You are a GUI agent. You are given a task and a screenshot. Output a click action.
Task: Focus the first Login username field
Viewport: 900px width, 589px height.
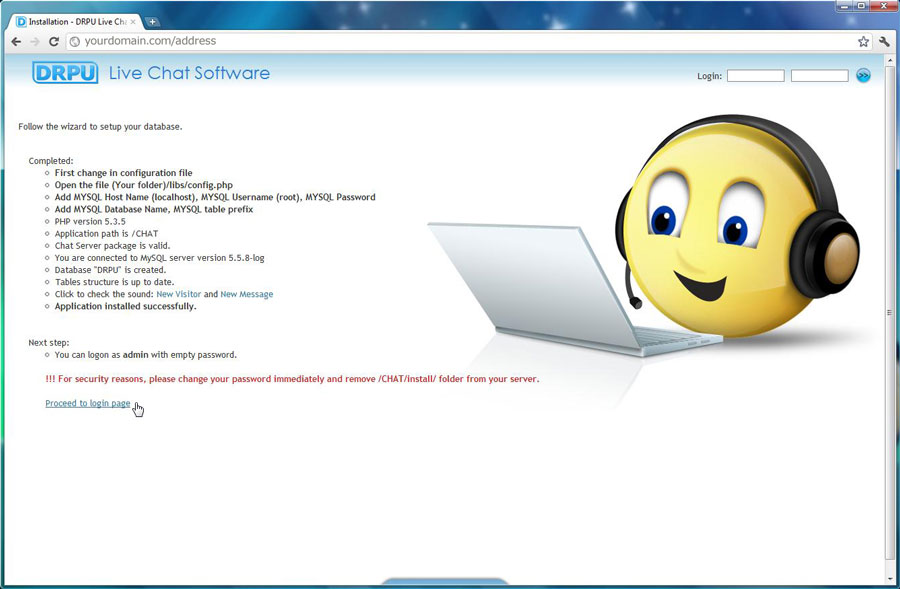tap(755, 76)
